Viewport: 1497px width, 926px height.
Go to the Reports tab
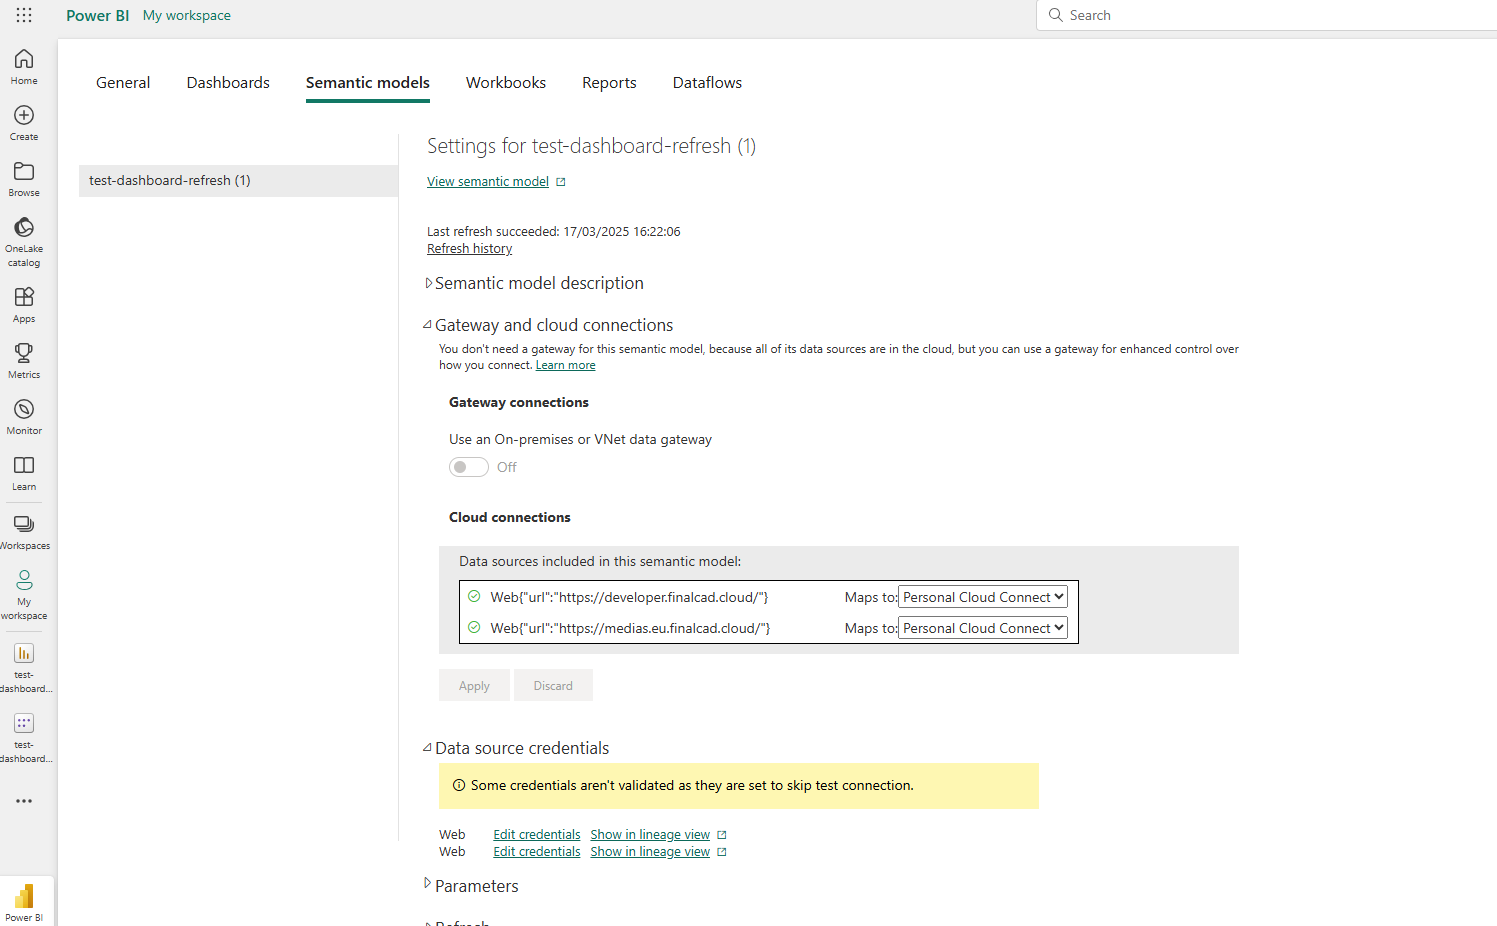609,82
